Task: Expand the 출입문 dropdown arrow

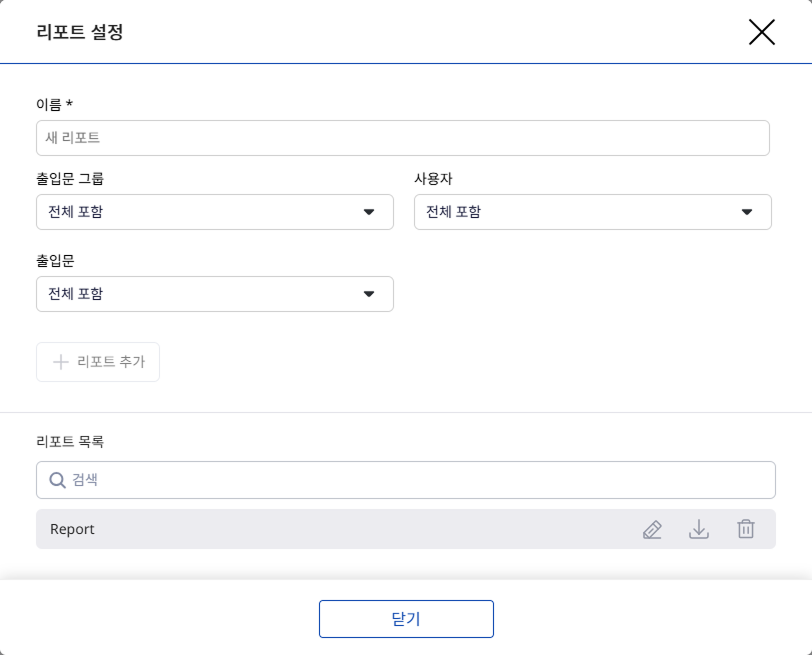Action: (369, 294)
